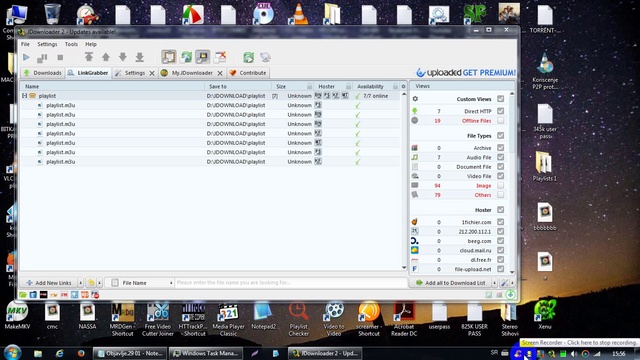
Task: Click the gear icon beside Custom Views
Action: (x=415, y=99)
